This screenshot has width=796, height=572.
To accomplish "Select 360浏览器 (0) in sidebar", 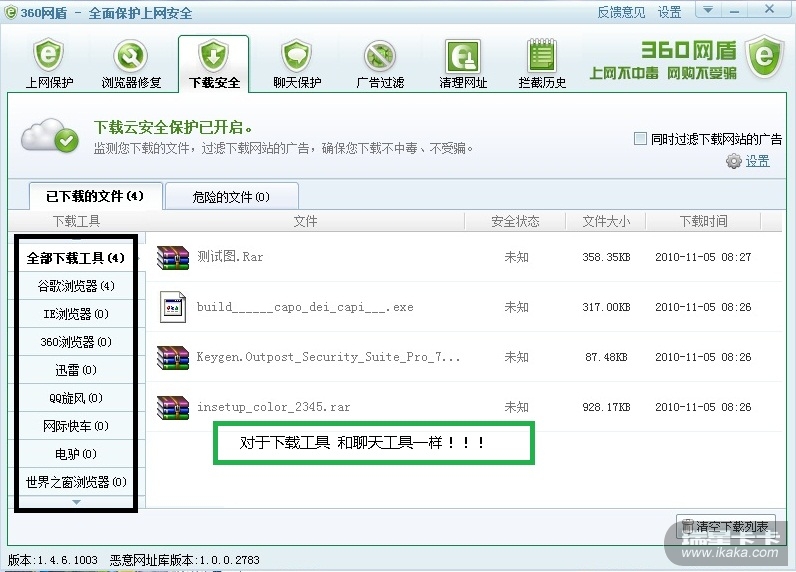I will (x=76, y=342).
